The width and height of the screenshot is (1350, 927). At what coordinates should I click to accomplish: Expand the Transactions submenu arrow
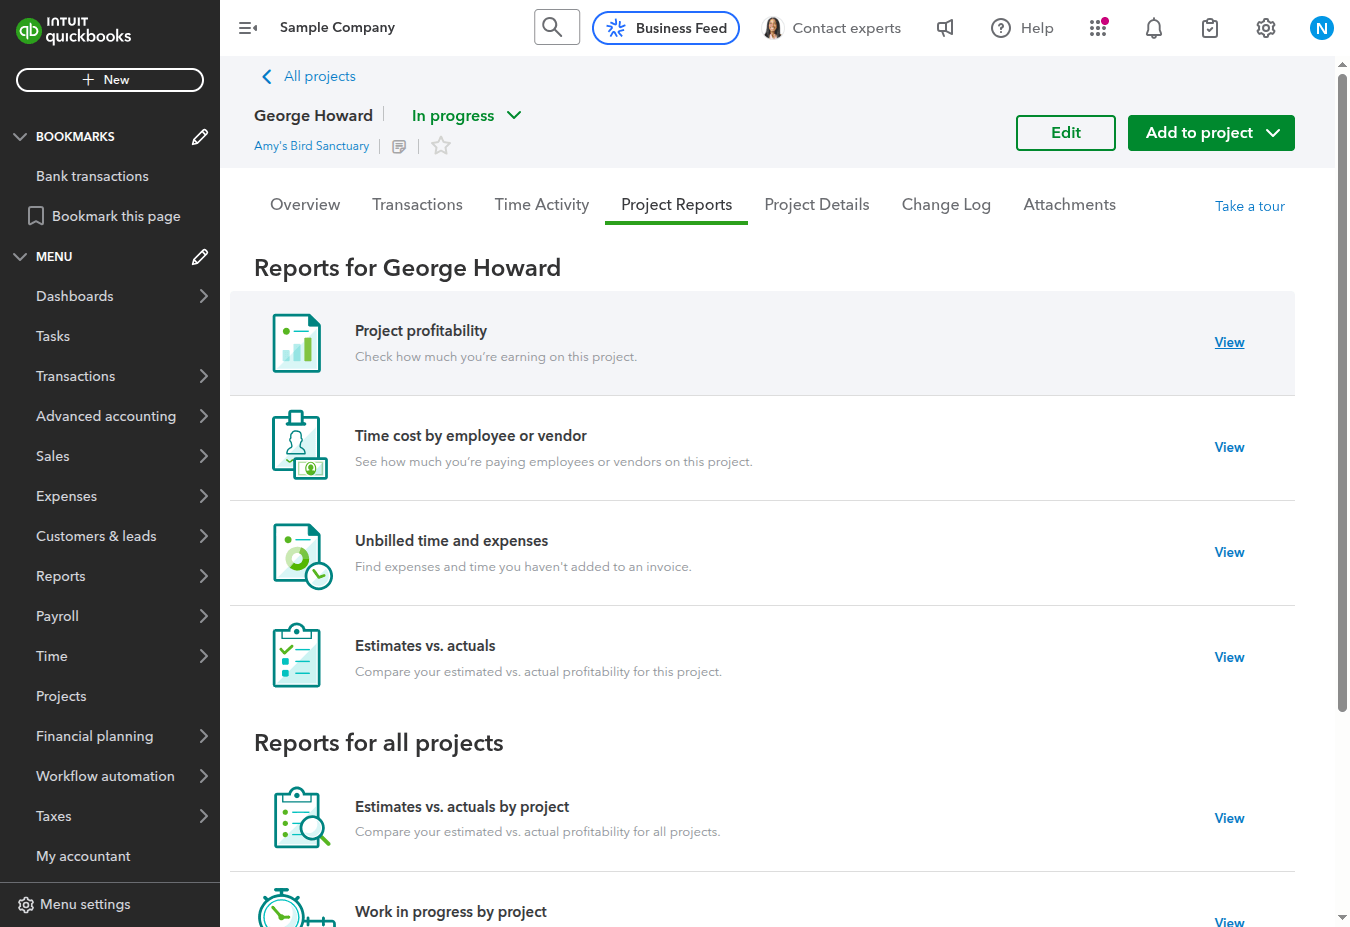[204, 376]
